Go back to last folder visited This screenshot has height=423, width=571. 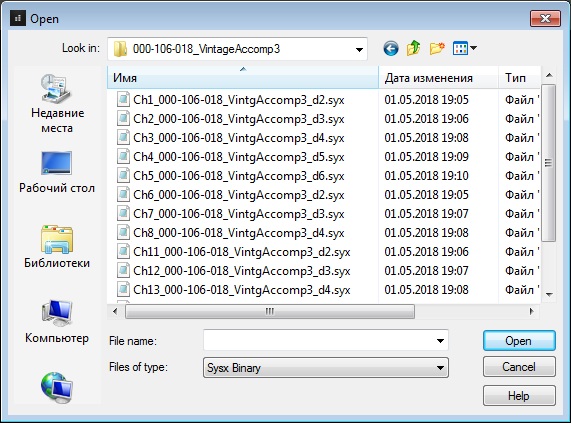391,48
